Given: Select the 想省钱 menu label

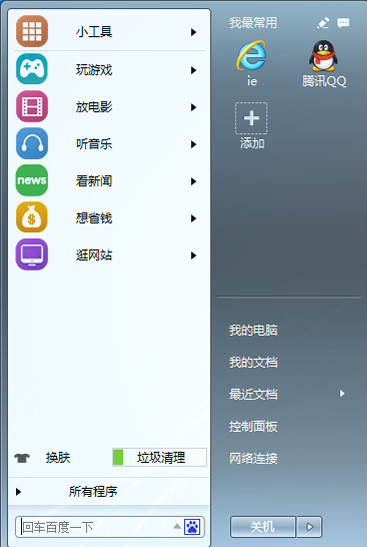Looking at the screenshot, I should 94,218.
